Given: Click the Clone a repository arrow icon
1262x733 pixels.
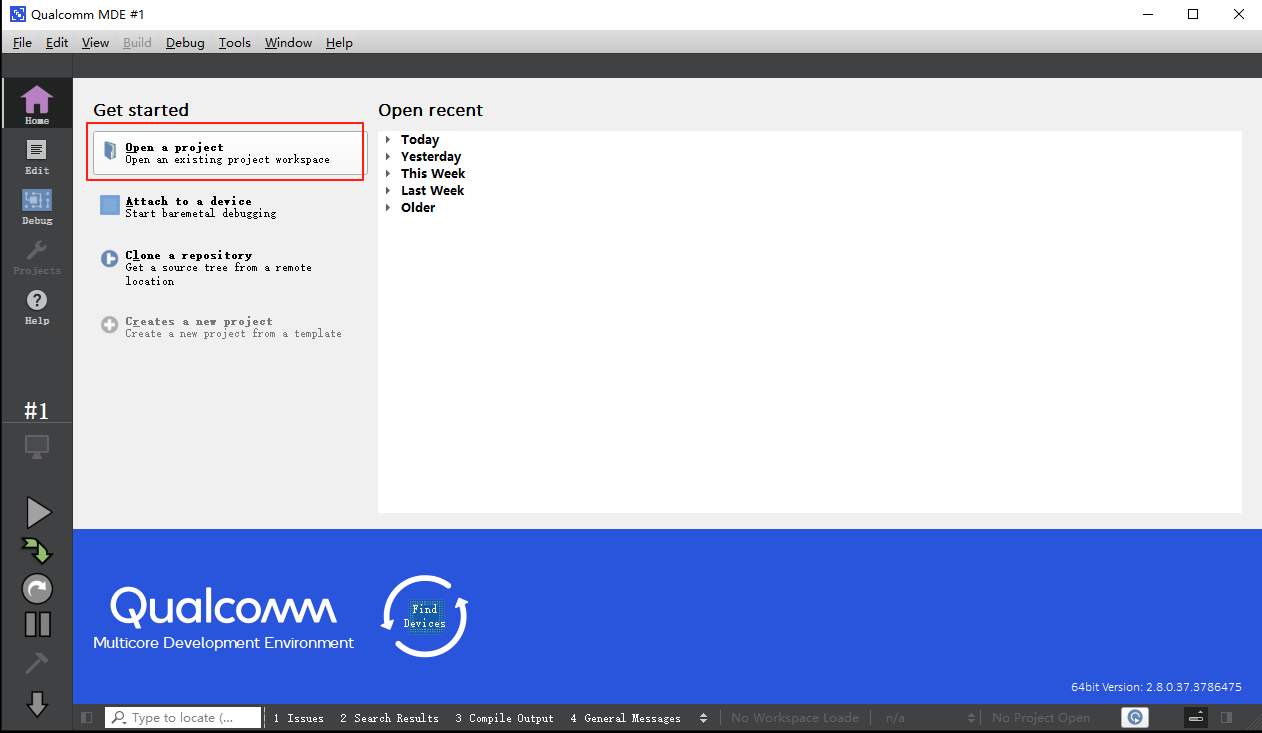Looking at the screenshot, I should (110, 259).
